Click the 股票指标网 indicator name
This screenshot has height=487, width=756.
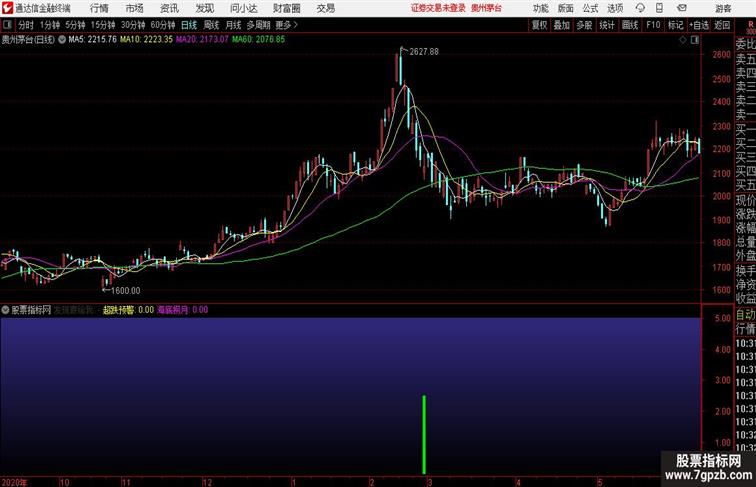coord(31,310)
